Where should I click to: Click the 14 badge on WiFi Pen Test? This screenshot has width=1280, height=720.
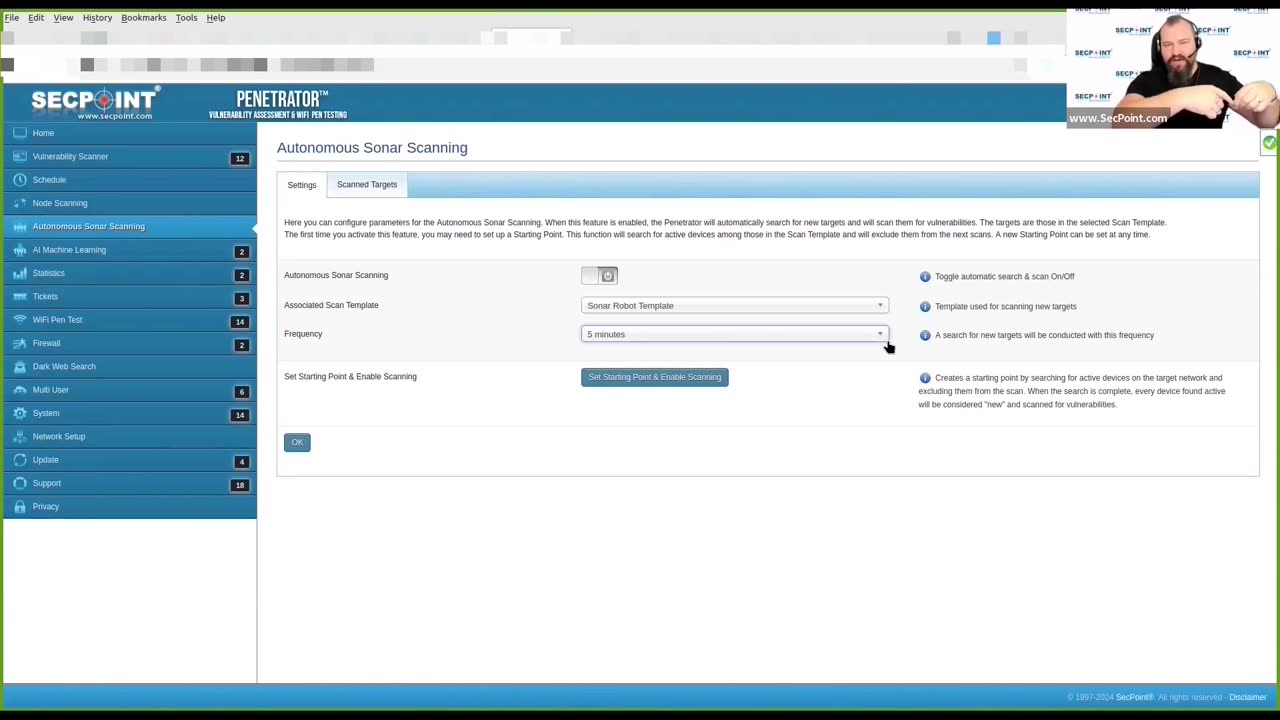pyautogui.click(x=240, y=321)
